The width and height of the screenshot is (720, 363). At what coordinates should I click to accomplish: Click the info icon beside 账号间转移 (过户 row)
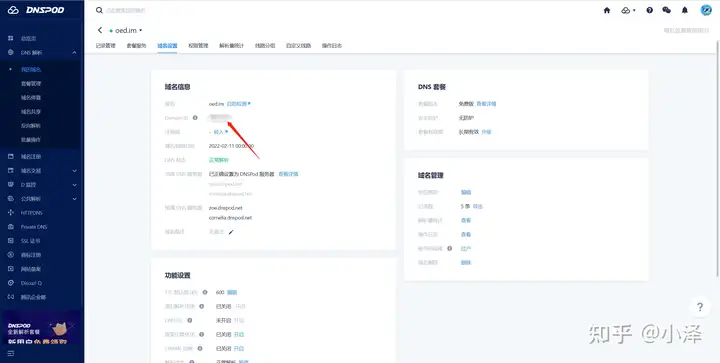click(450, 248)
